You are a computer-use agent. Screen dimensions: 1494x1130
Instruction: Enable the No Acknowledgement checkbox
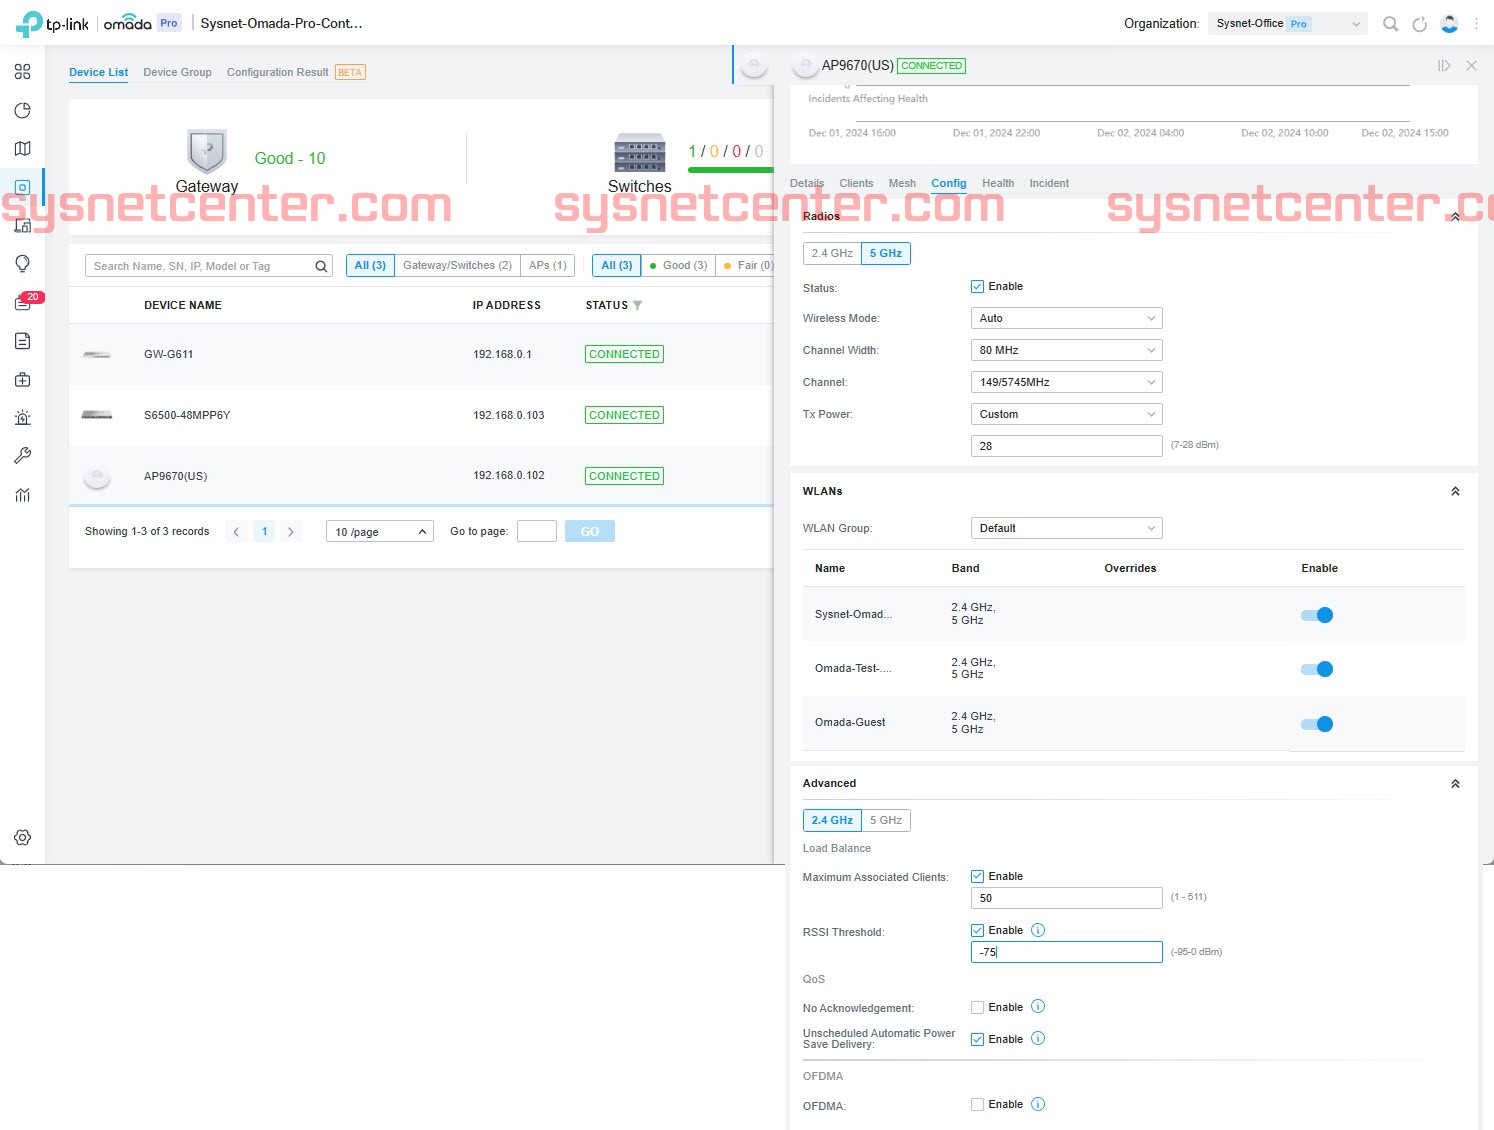(x=977, y=1007)
